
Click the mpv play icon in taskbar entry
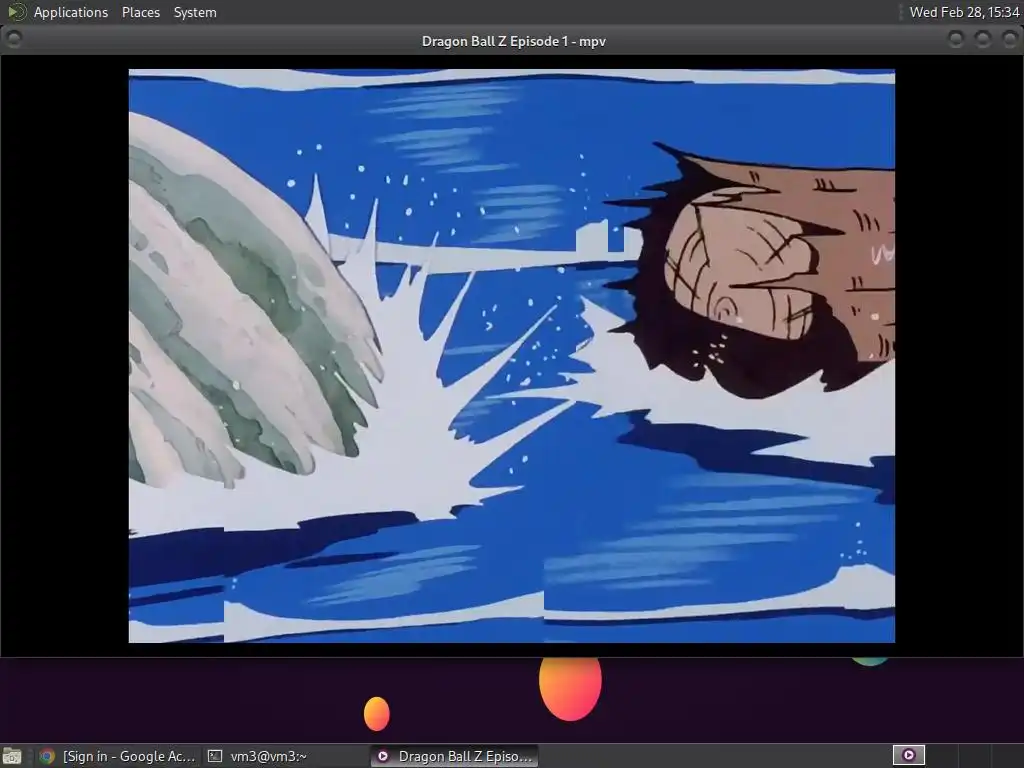(383, 756)
